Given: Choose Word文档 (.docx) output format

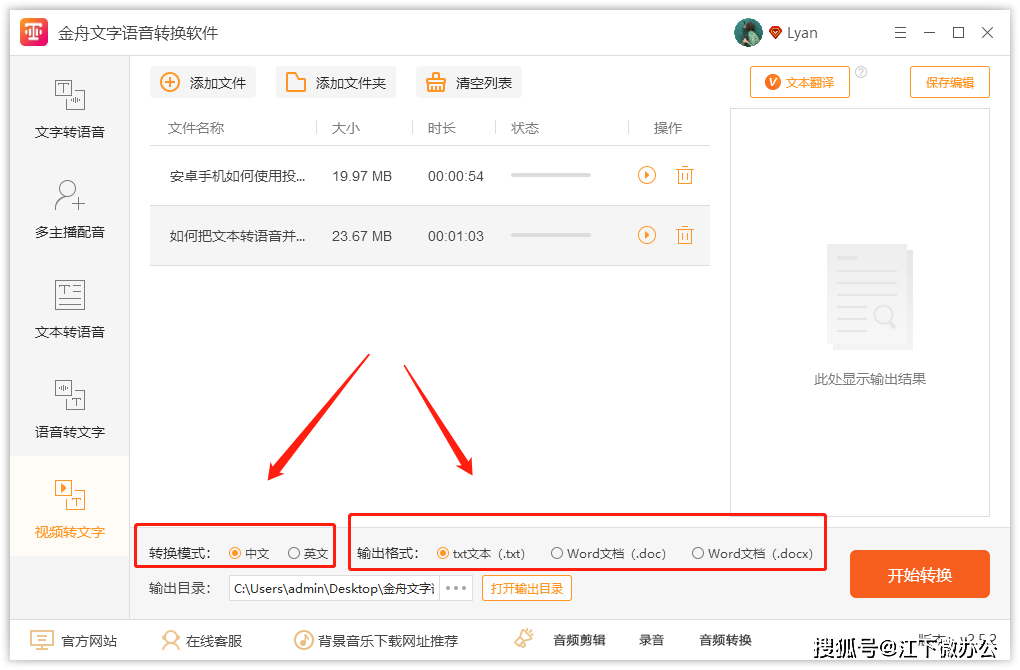Looking at the screenshot, I should [x=753, y=554].
